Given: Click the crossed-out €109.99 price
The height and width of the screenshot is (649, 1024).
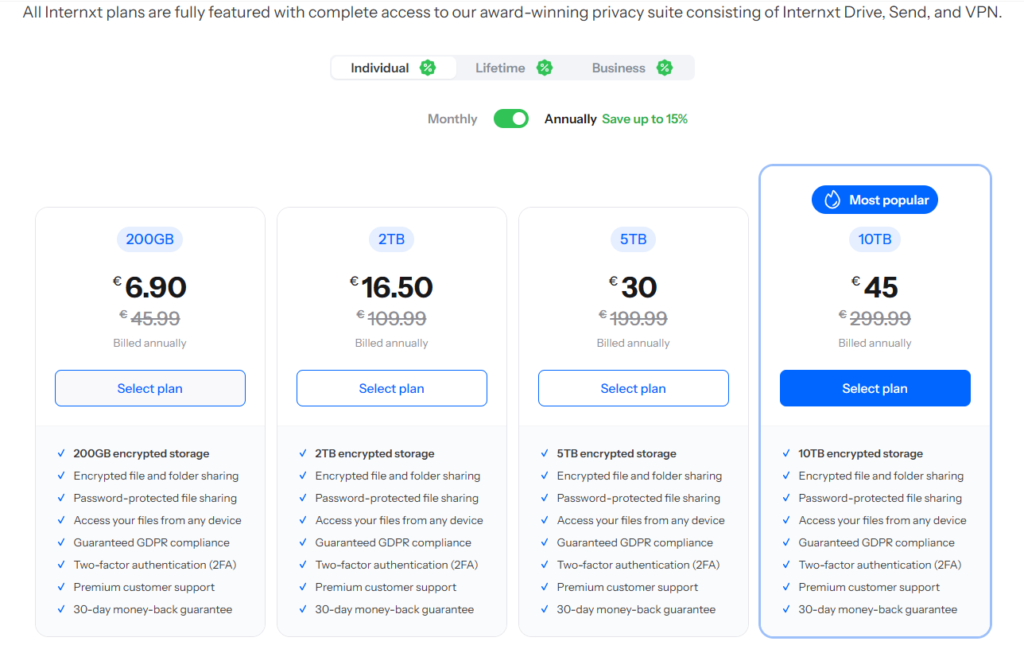Looking at the screenshot, I should [391, 318].
